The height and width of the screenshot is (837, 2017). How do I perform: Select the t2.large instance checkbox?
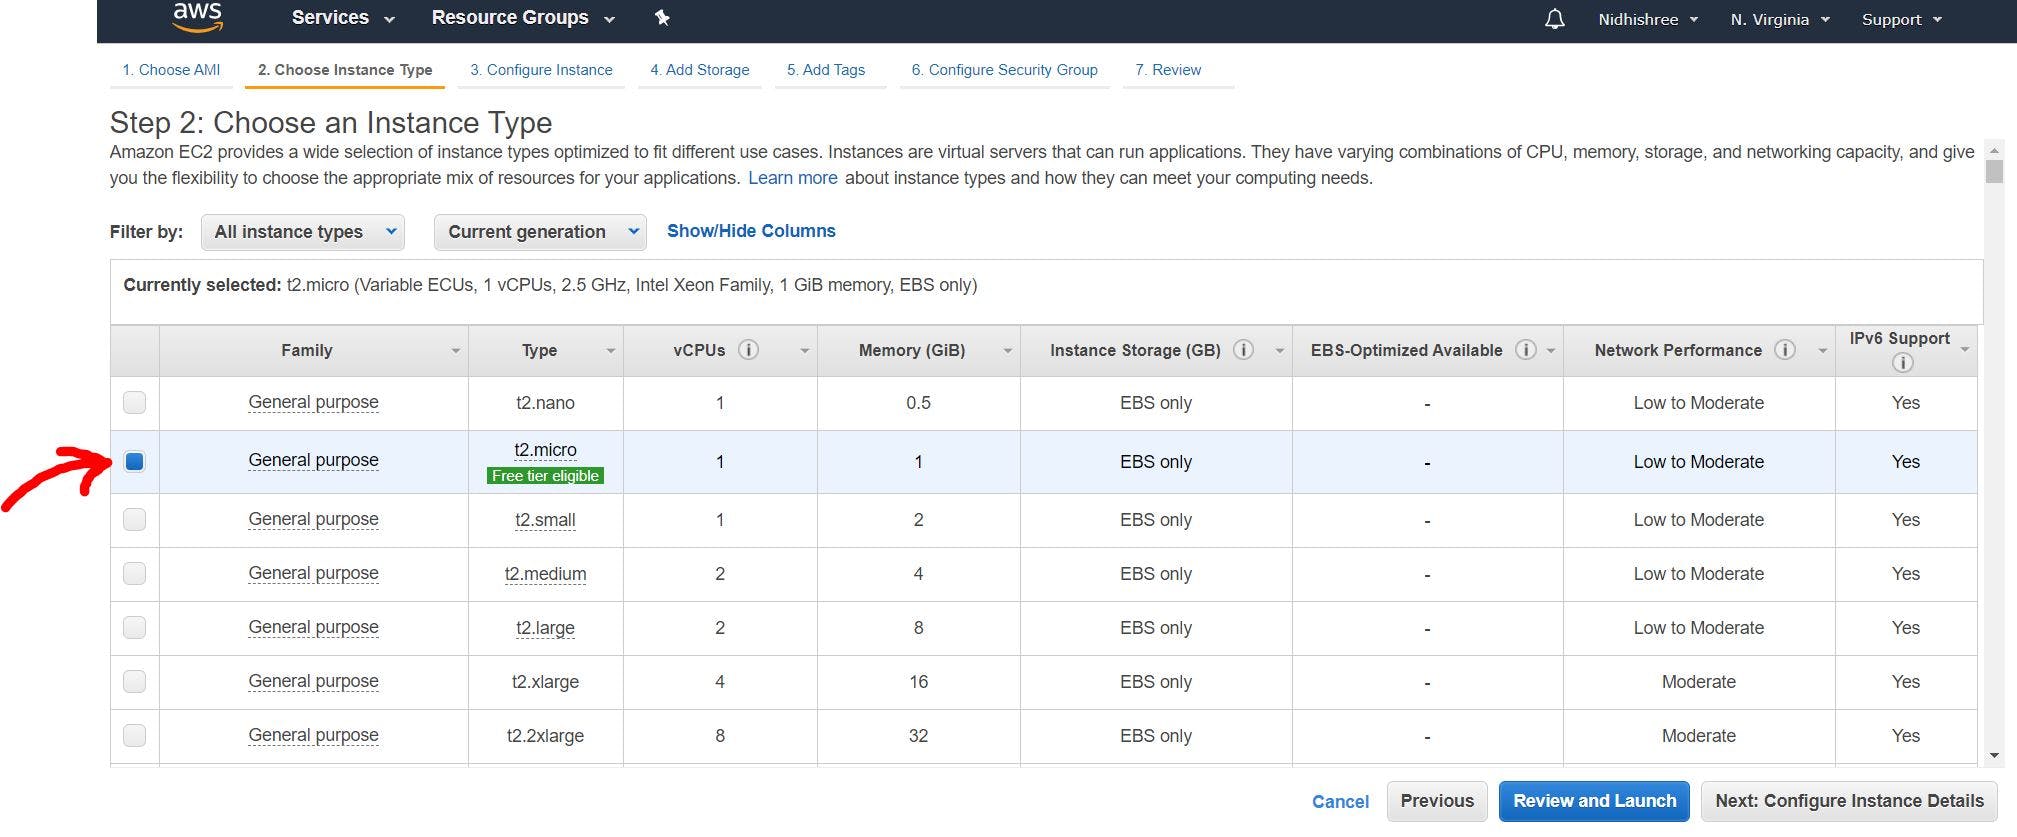pos(134,627)
